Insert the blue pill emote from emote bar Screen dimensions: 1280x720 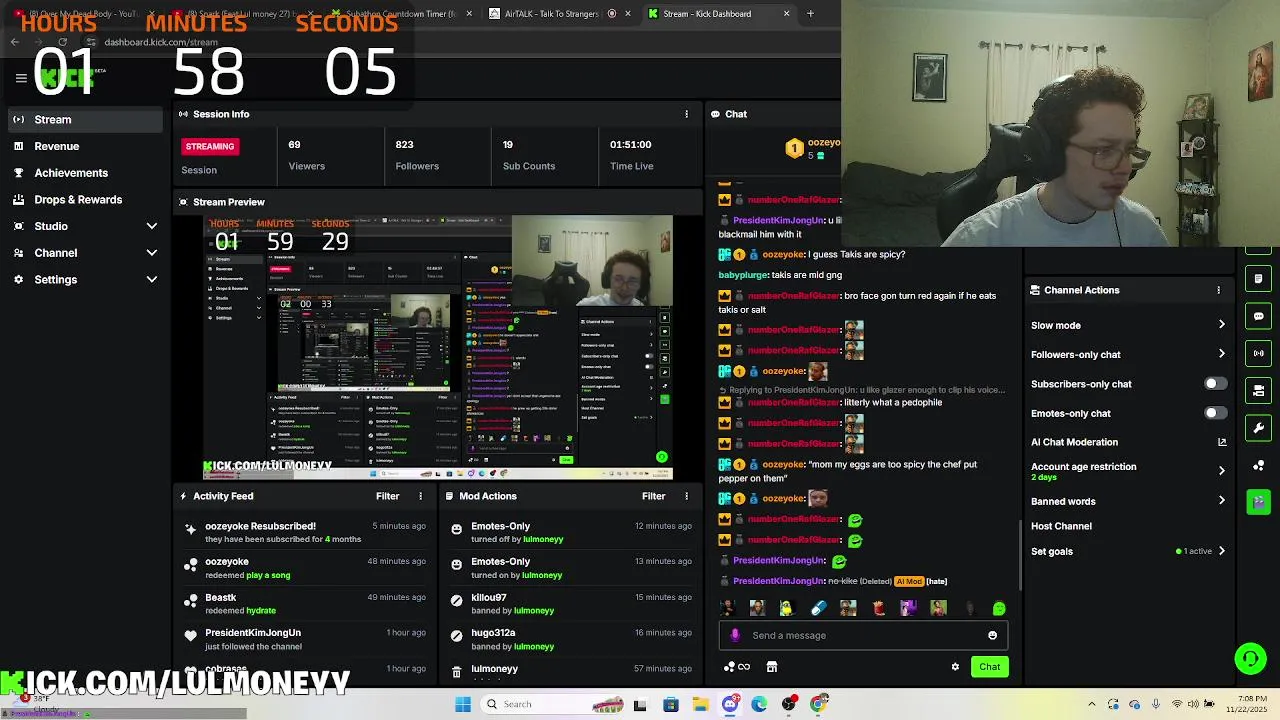point(818,608)
